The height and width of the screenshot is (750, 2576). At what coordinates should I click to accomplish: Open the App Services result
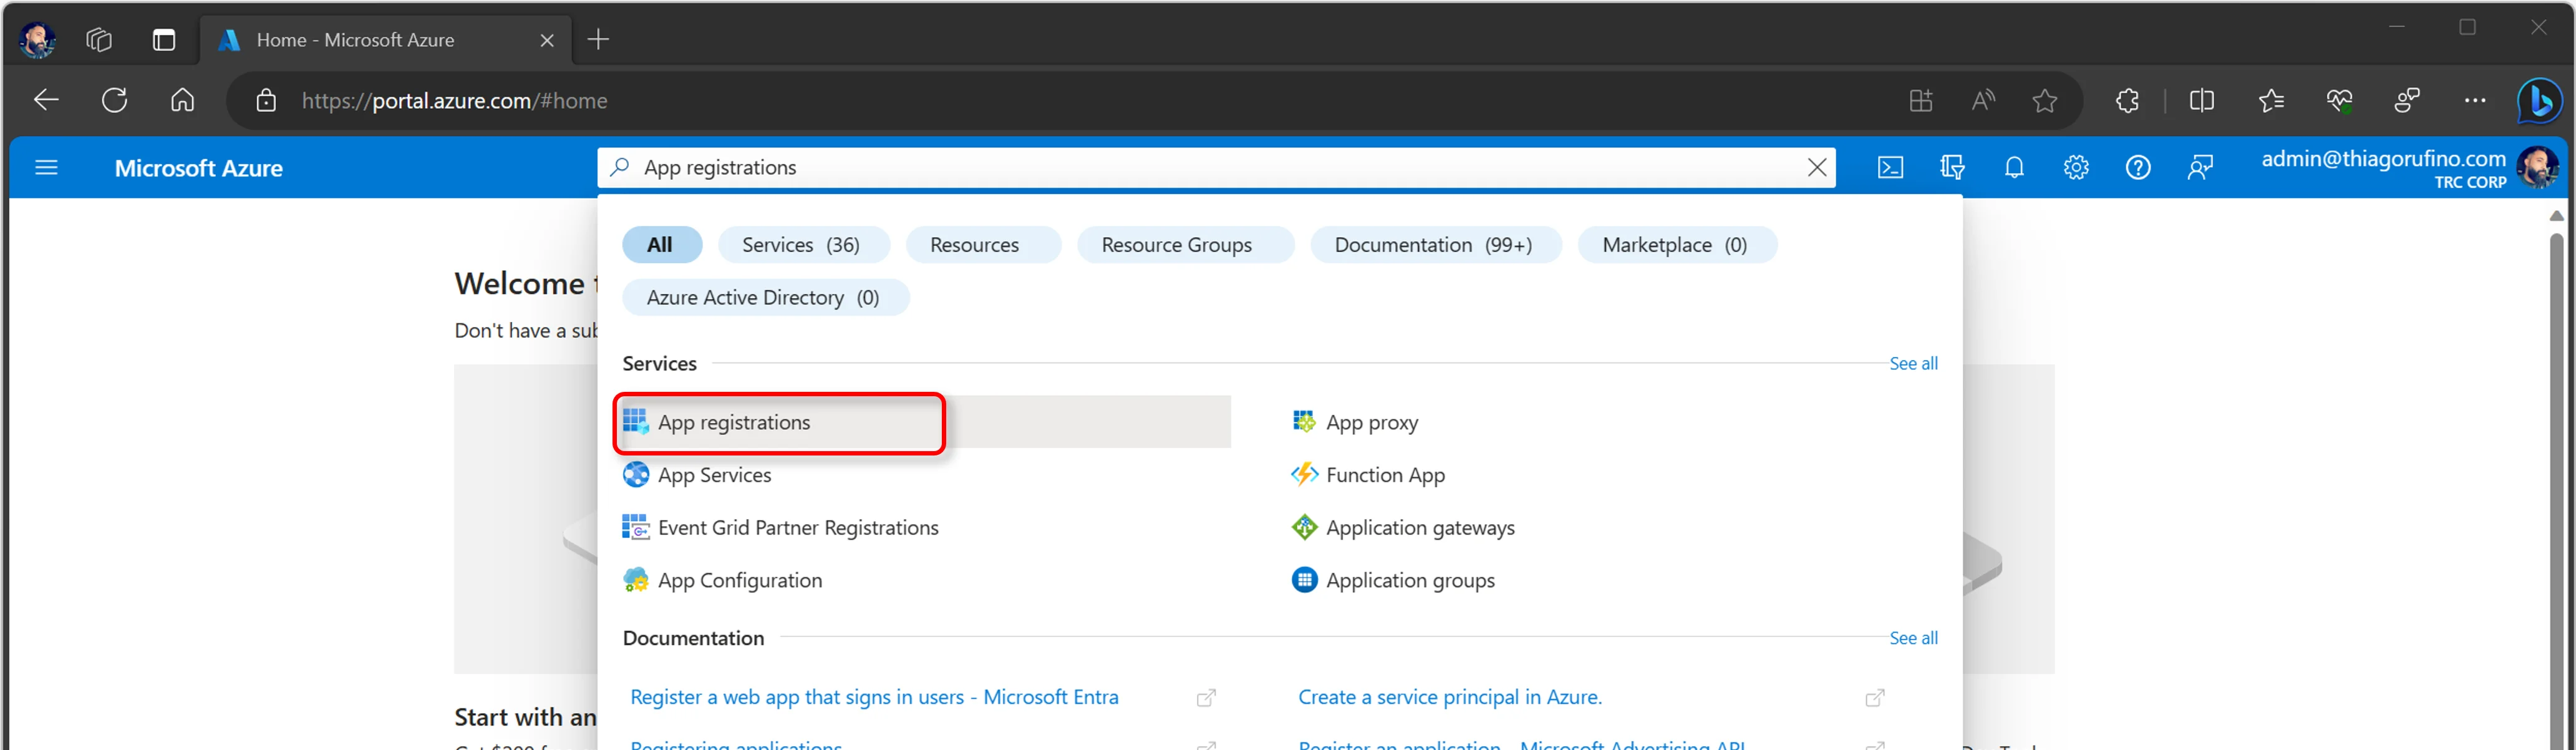click(x=714, y=474)
